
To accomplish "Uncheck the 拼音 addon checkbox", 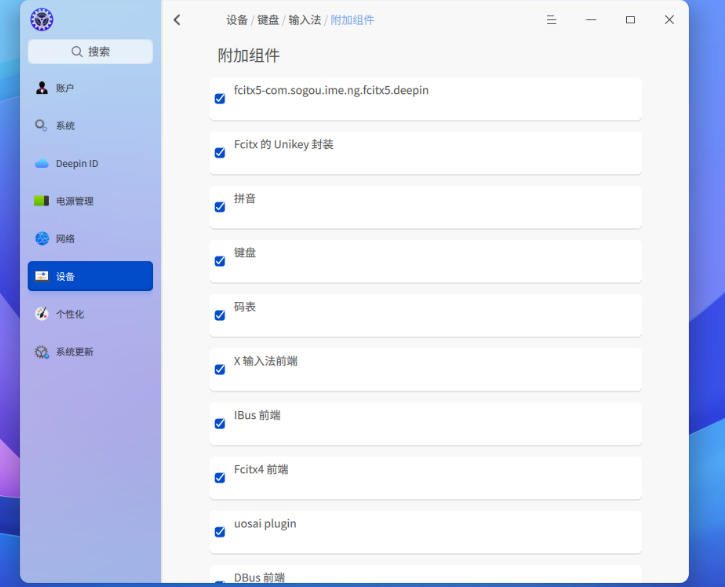I will point(220,207).
